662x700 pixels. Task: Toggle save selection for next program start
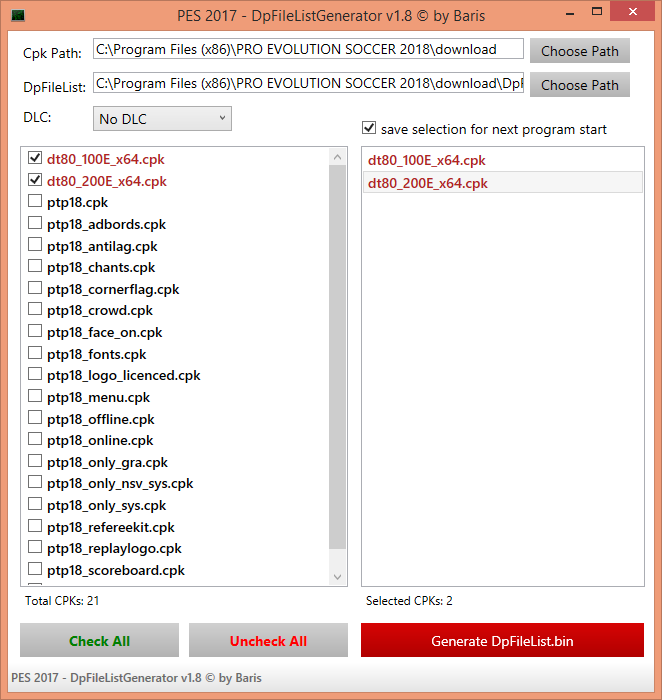coord(369,128)
